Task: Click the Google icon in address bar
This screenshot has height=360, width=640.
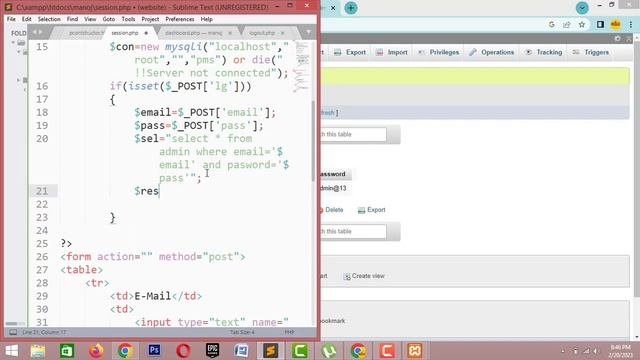Action: click(x=551, y=24)
